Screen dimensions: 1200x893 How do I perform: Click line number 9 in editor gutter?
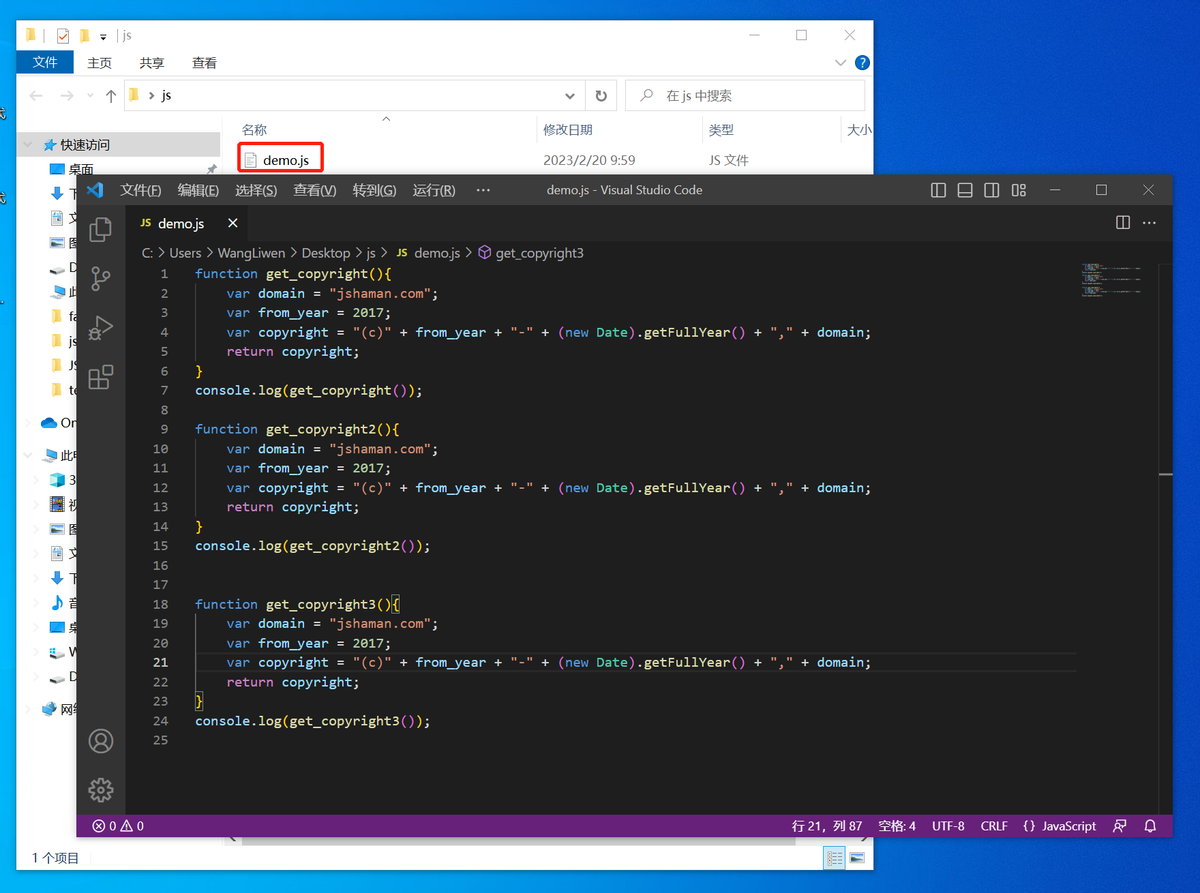coord(164,429)
